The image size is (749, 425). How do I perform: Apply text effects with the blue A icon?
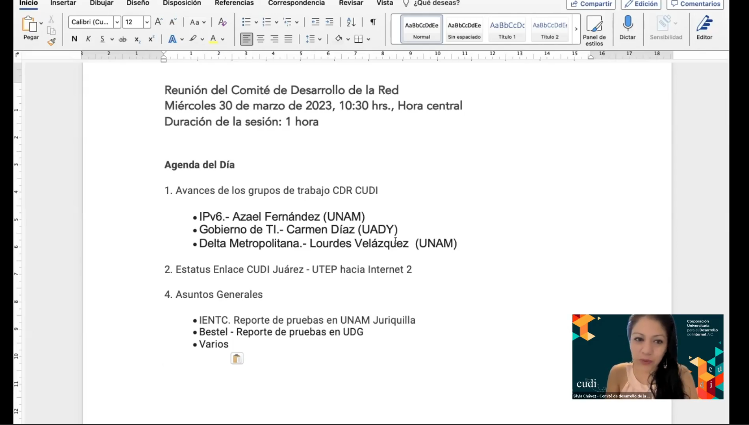[172, 39]
